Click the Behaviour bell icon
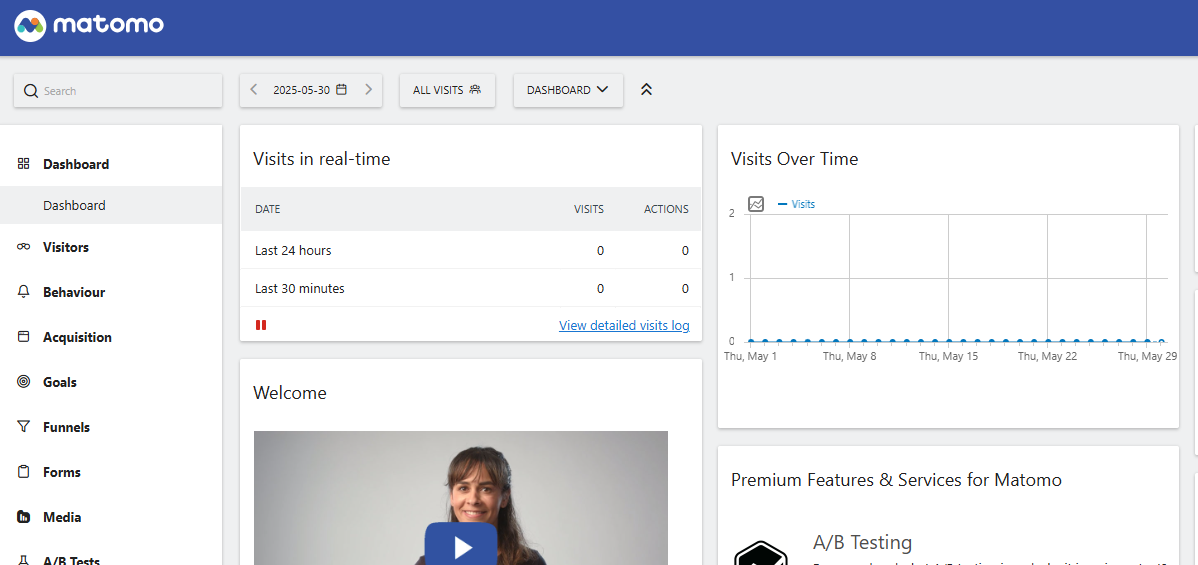This screenshot has height=565, width=1198. tap(23, 292)
